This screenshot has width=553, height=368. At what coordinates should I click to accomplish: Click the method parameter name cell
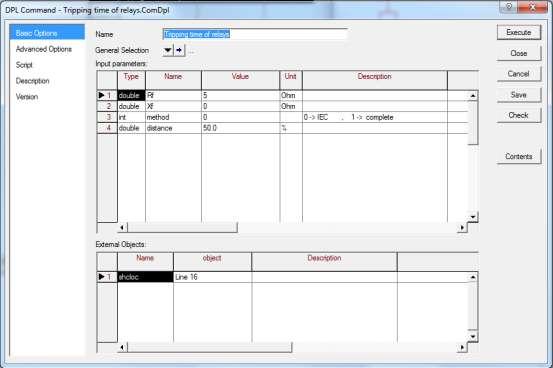tap(173, 117)
